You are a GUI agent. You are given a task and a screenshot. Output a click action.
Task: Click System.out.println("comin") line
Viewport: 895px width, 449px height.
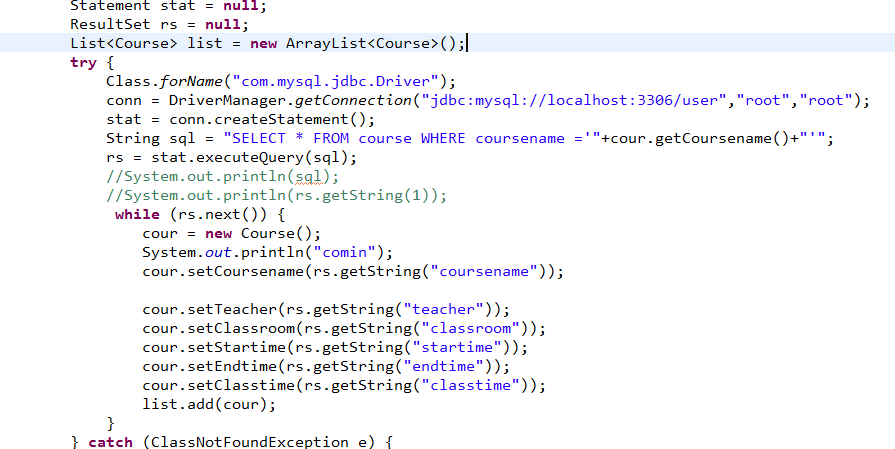coord(268,253)
